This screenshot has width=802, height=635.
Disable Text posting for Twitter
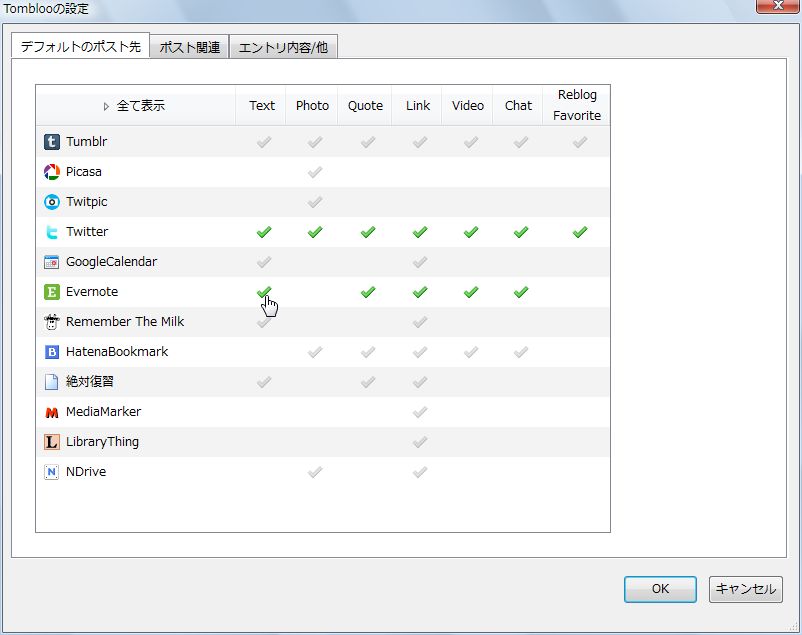pos(264,232)
